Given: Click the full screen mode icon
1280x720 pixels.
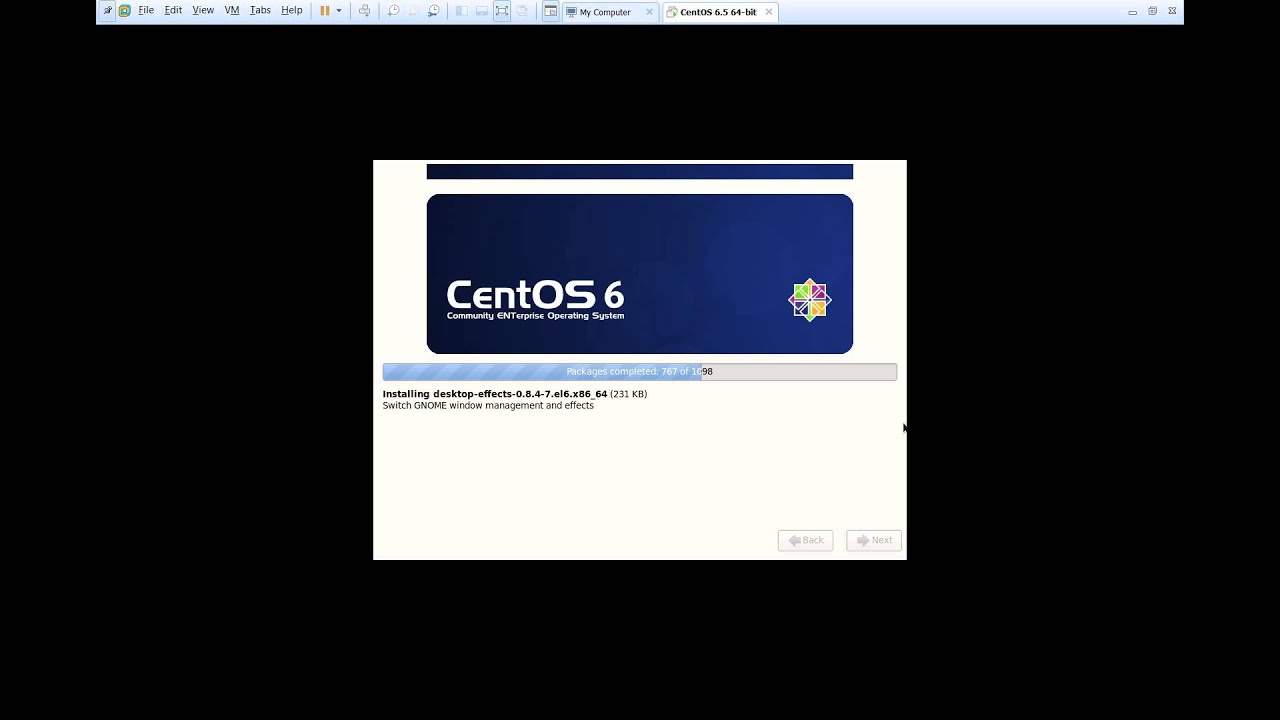Looking at the screenshot, I should point(502,11).
